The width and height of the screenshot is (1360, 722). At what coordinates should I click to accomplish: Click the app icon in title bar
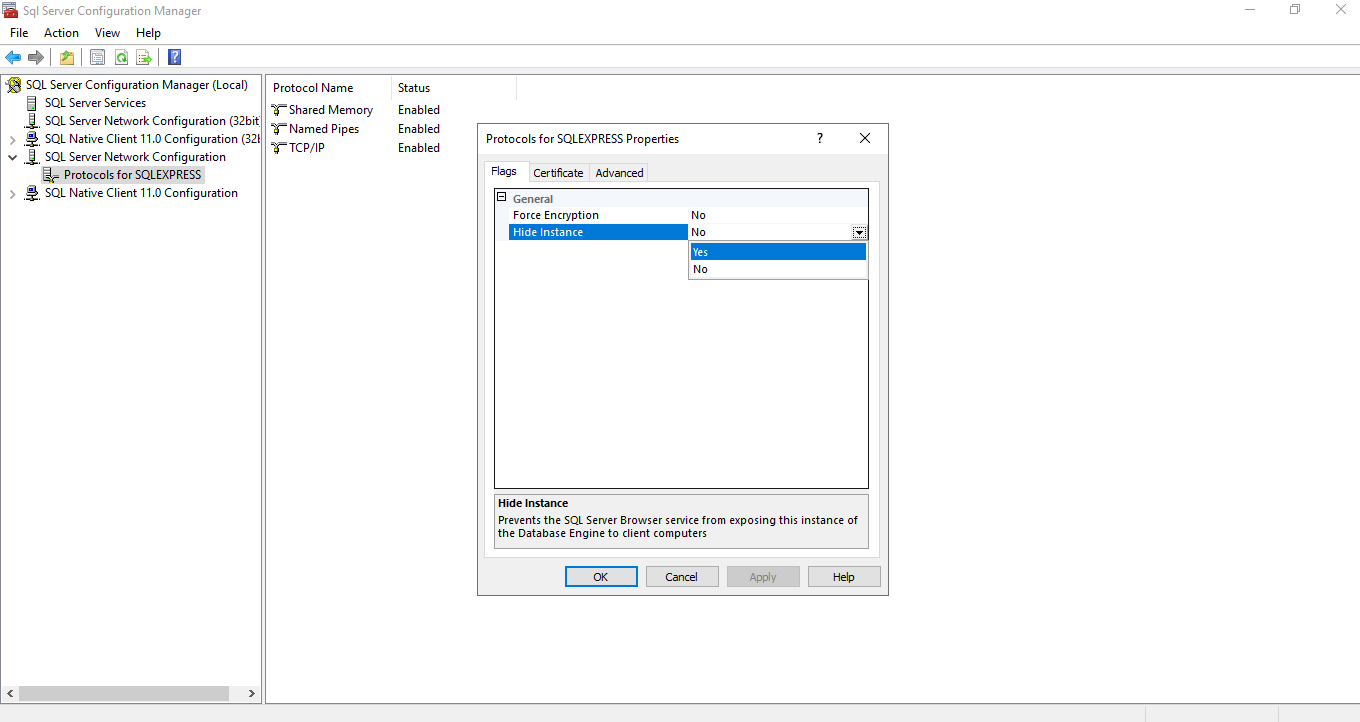point(11,11)
